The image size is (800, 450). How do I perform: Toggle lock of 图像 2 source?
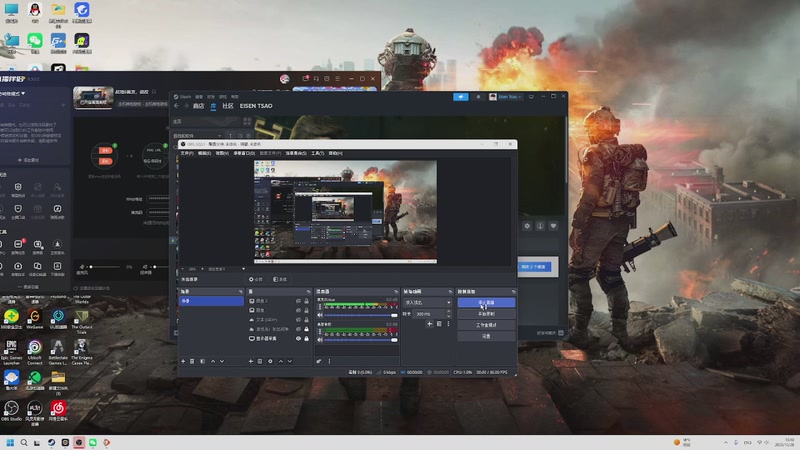click(307, 301)
